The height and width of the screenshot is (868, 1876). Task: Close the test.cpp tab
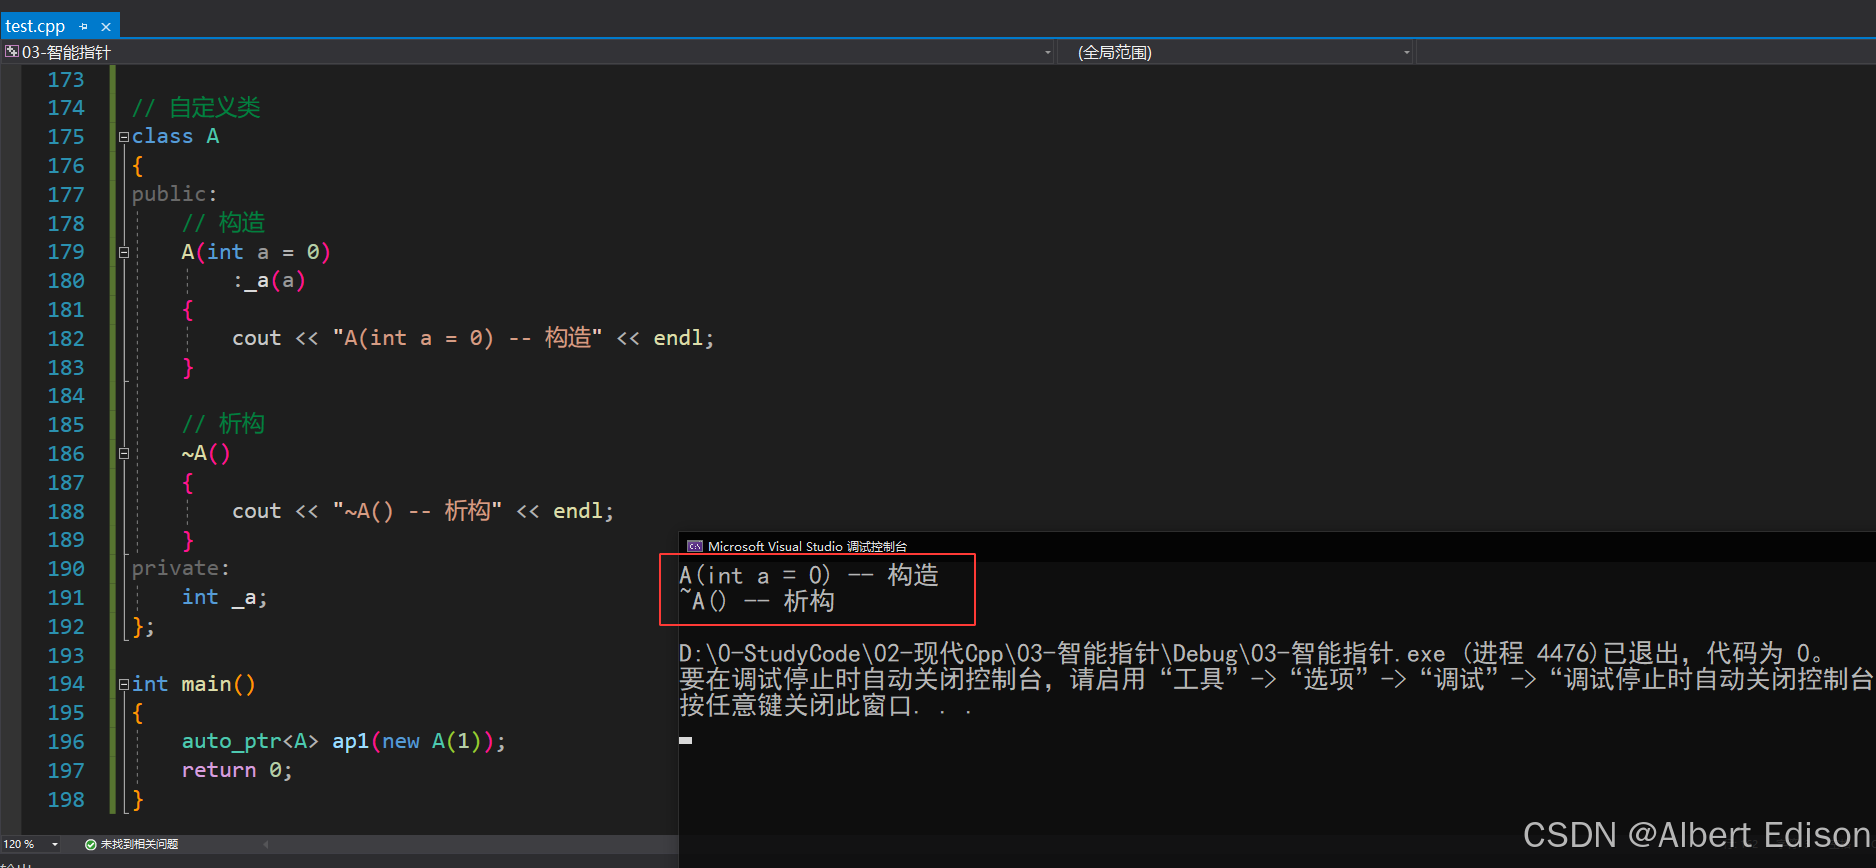tap(106, 27)
